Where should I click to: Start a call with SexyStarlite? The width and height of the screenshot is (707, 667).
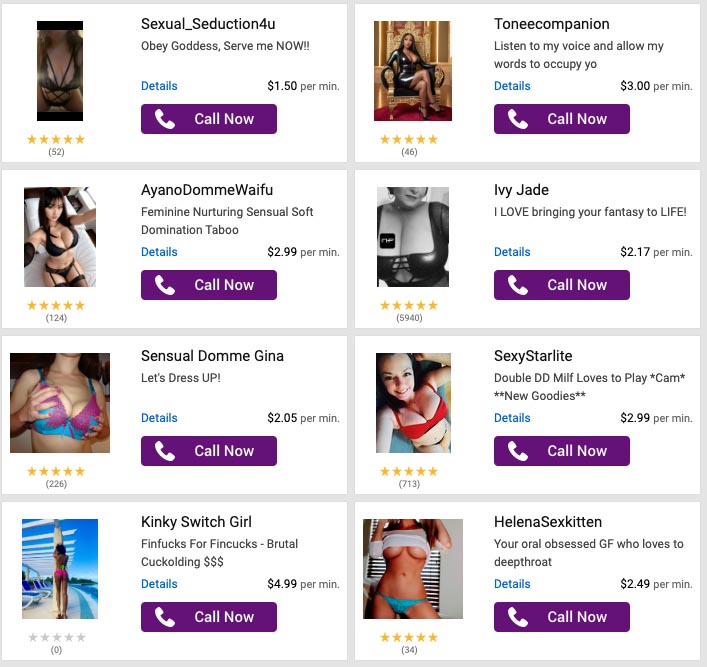click(x=562, y=451)
